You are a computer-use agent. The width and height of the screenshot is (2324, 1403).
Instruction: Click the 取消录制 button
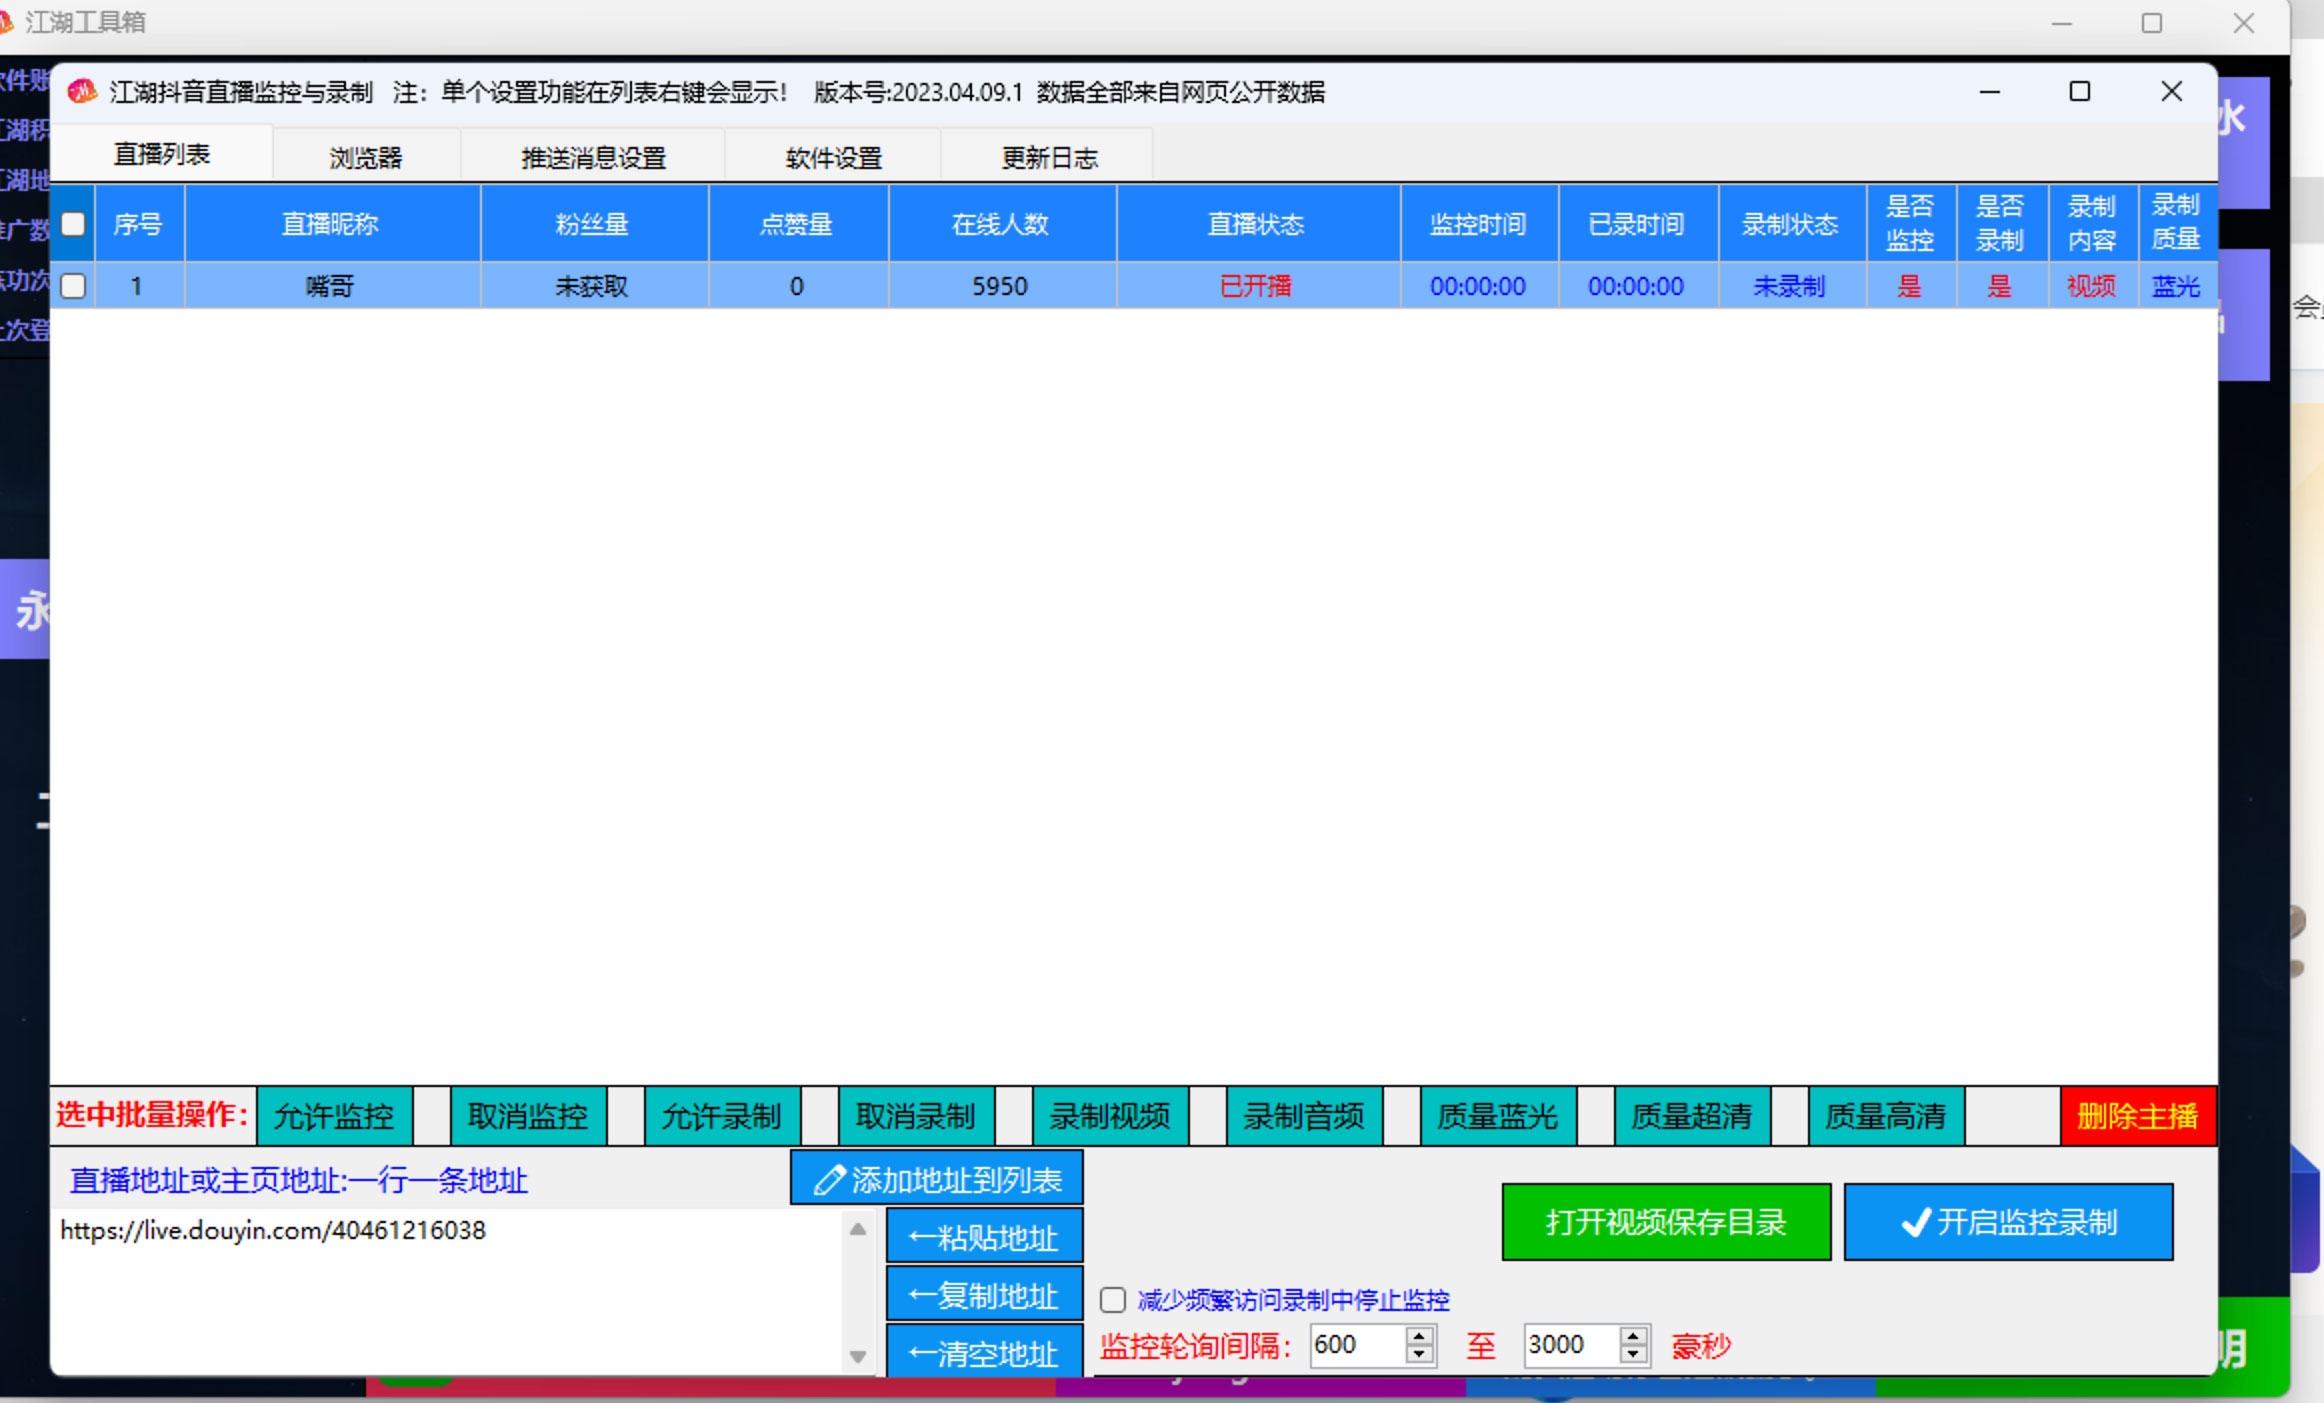pyautogui.click(x=915, y=1117)
